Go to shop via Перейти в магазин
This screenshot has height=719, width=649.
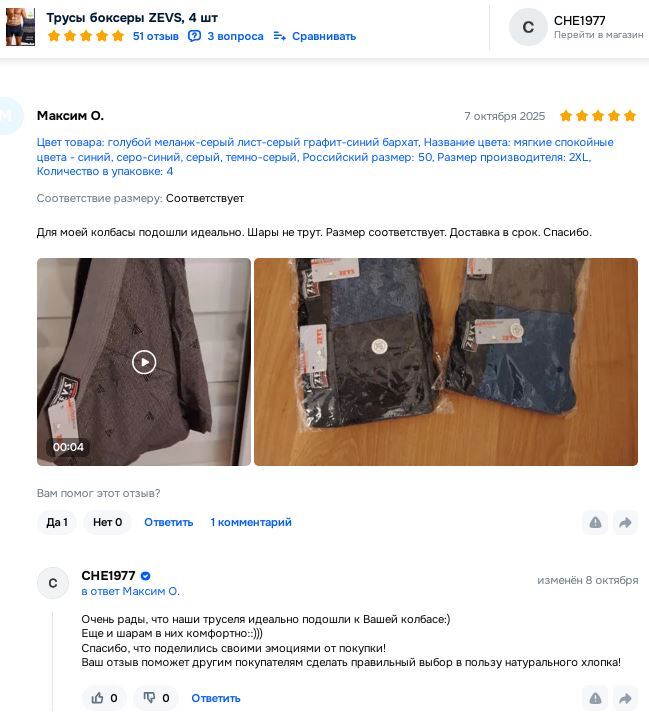coord(598,35)
